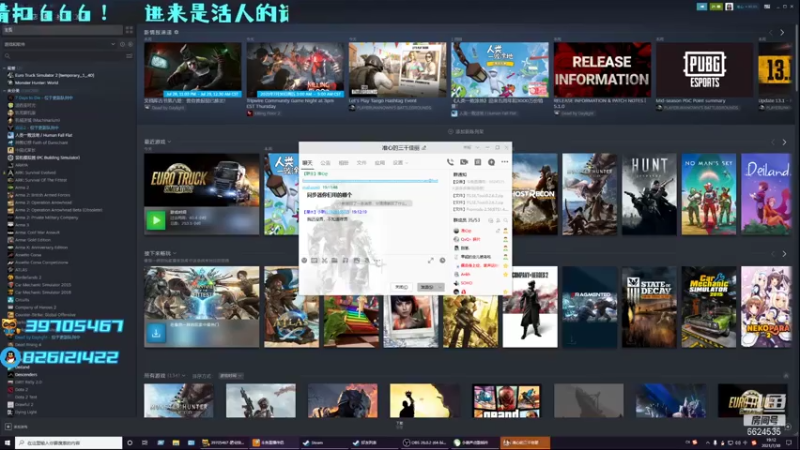The width and height of the screenshot is (800, 450).
Task: Click add shelf button in Steam
Action: point(466,132)
